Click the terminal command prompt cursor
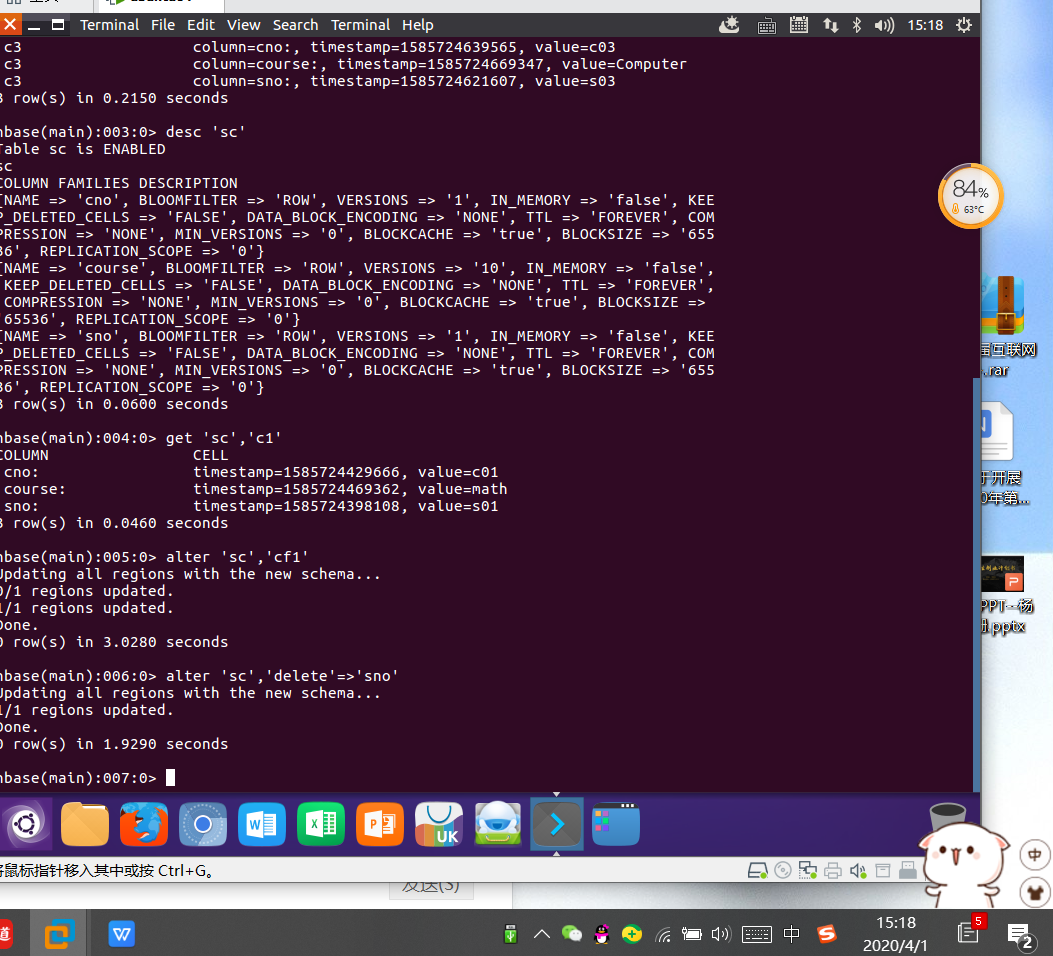The image size is (1053, 956). (171, 777)
